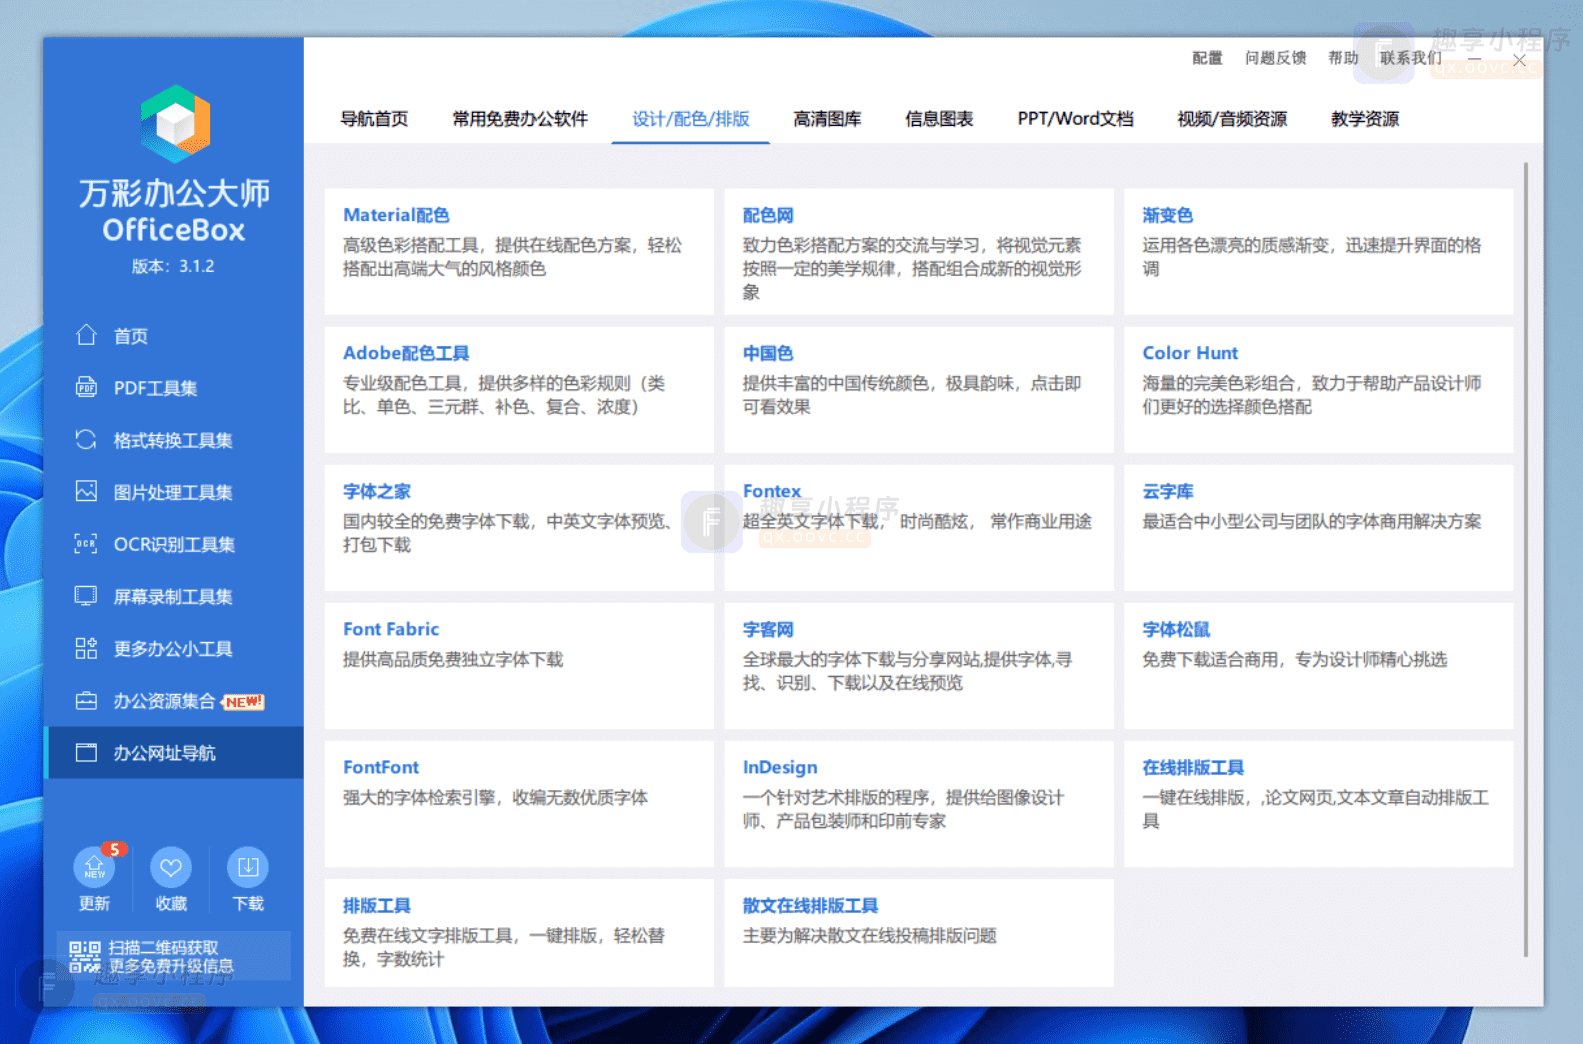1583x1044 pixels.
Task: Go to 图片处理工具集 in sidebar
Action: (x=174, y=491)
